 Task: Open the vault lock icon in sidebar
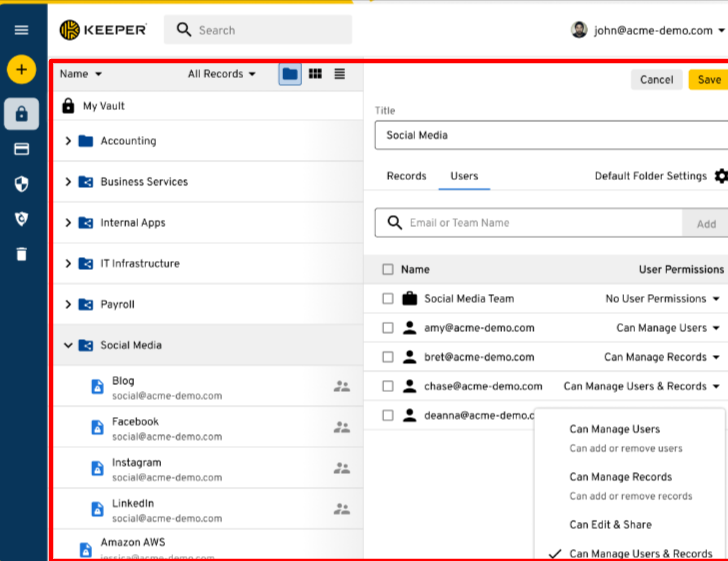coord(21,114)
